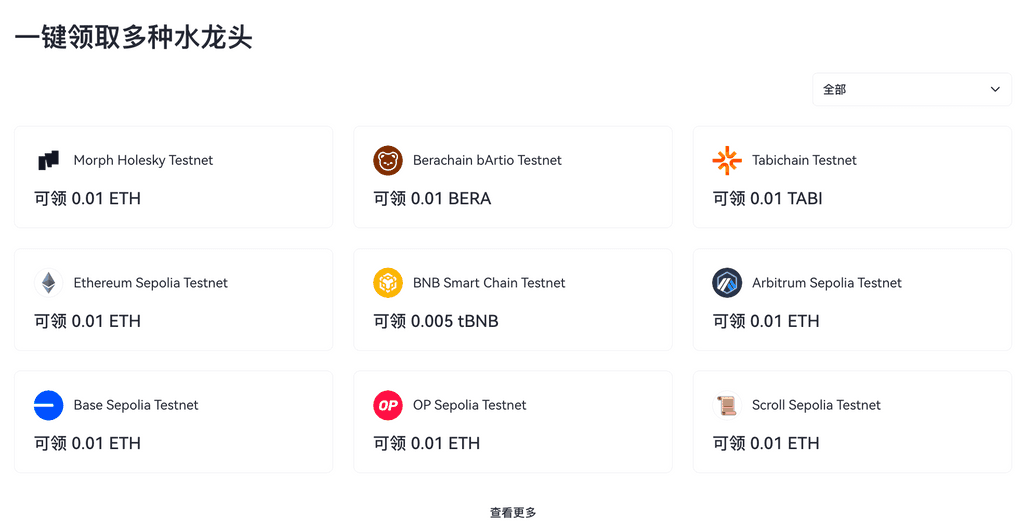This screenshot has width=1024, height=526.
Task: Select the Morph Holesky Testnet label
Action: (143, 161)
